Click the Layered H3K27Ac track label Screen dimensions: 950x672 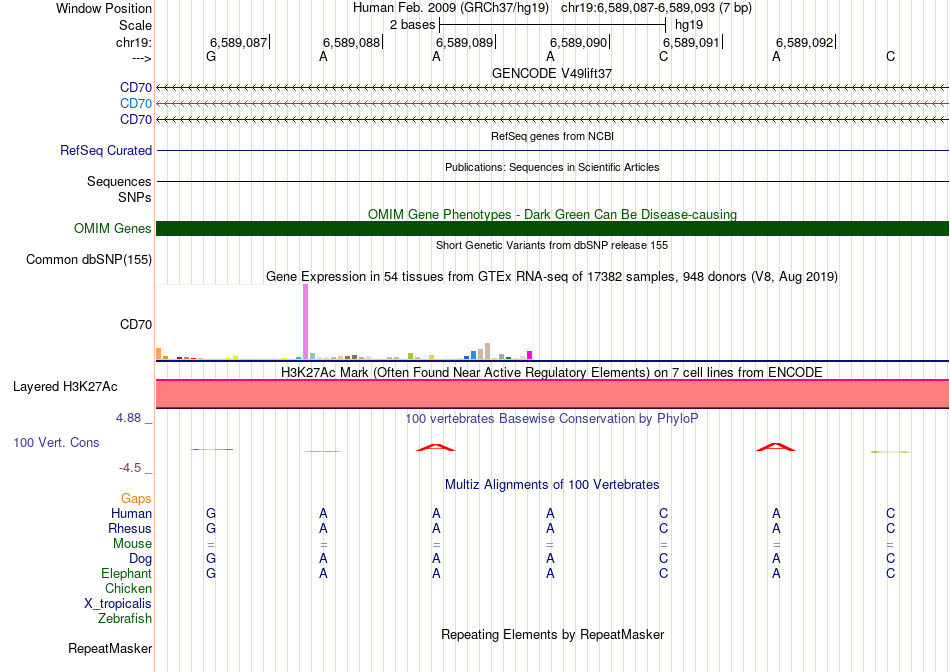click(65, 387)
